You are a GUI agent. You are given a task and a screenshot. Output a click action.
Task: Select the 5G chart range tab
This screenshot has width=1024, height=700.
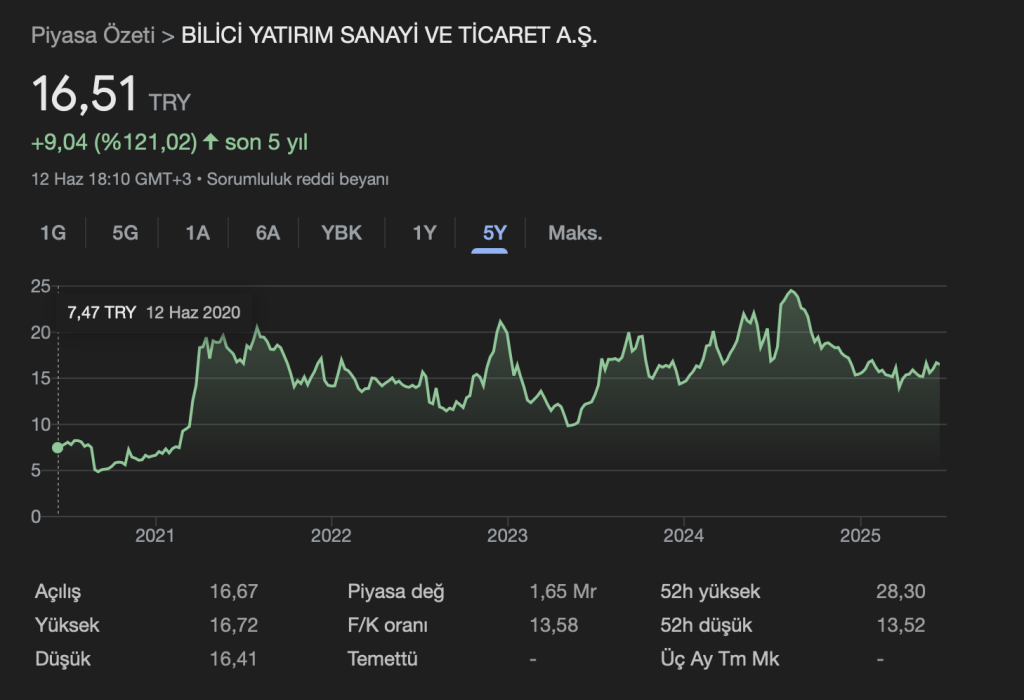click(125, 233)
